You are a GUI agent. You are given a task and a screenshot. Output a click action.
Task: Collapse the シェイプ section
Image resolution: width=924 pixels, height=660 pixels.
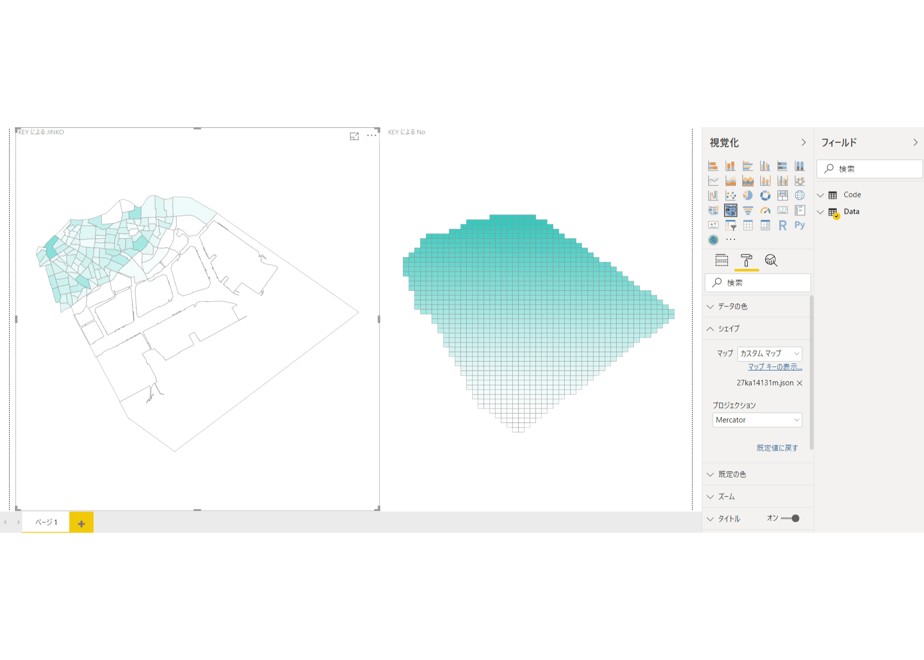[758, 329]
